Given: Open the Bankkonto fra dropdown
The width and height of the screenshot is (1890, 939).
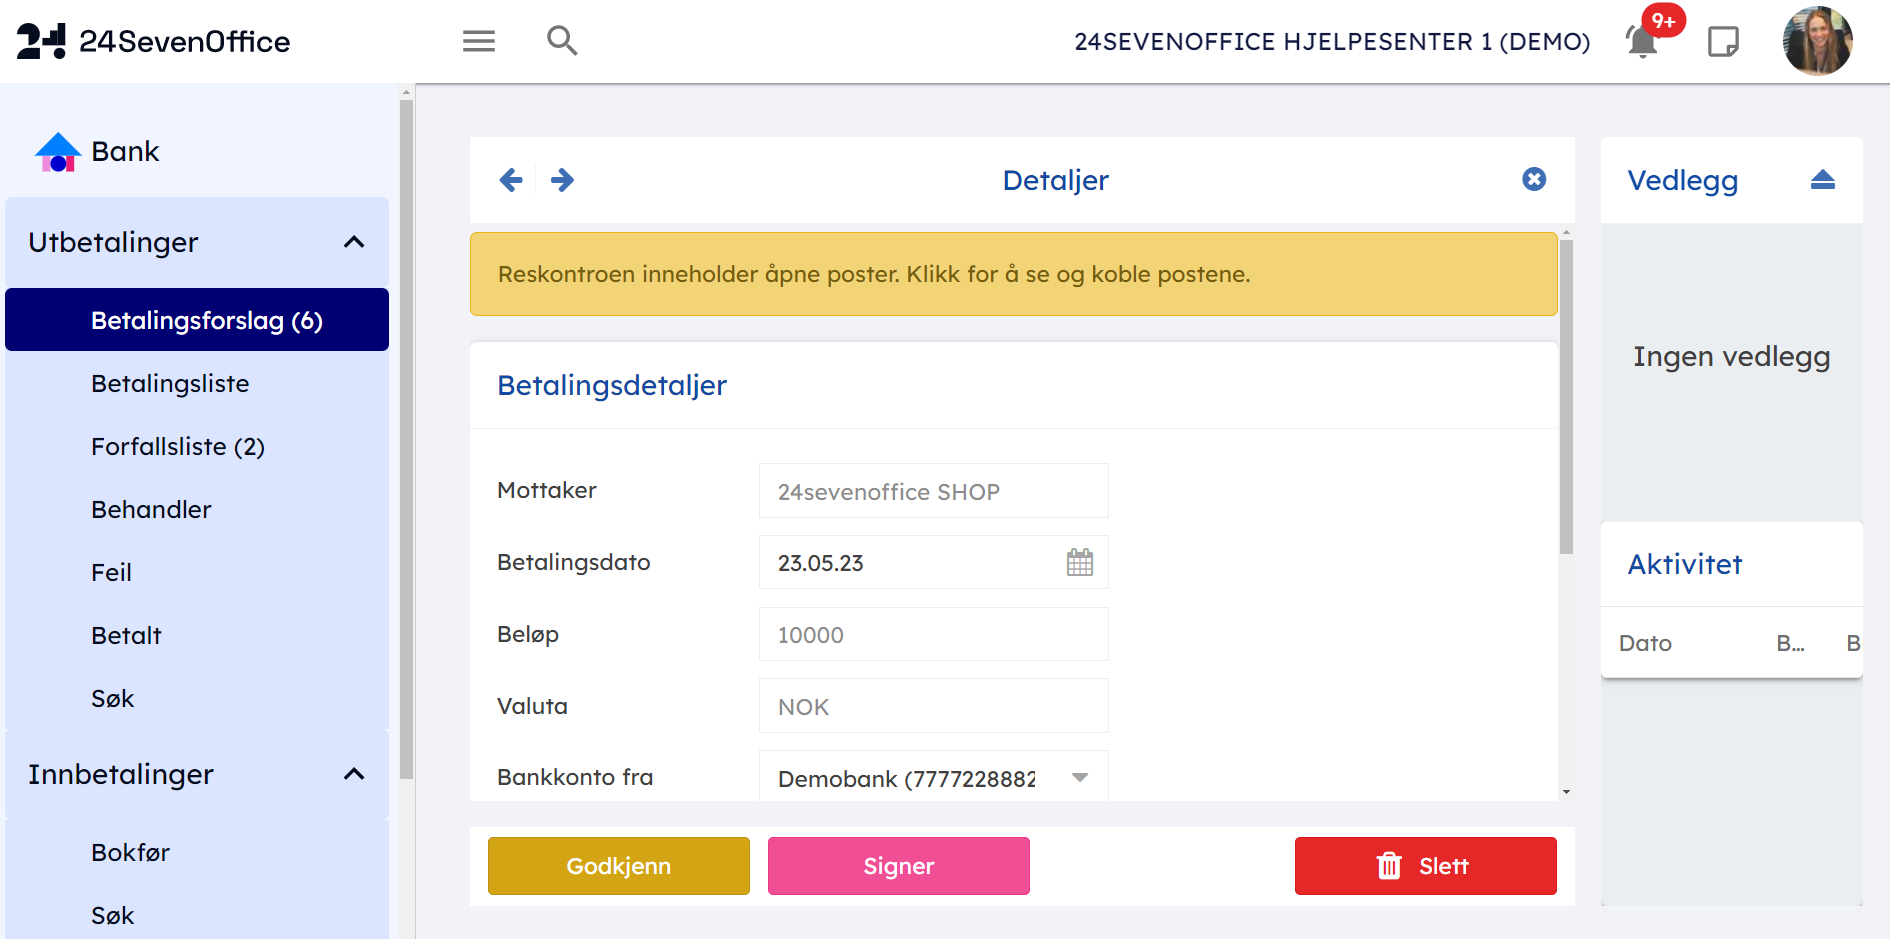Looking at the screenshot, I should (x=1079, y=778).
